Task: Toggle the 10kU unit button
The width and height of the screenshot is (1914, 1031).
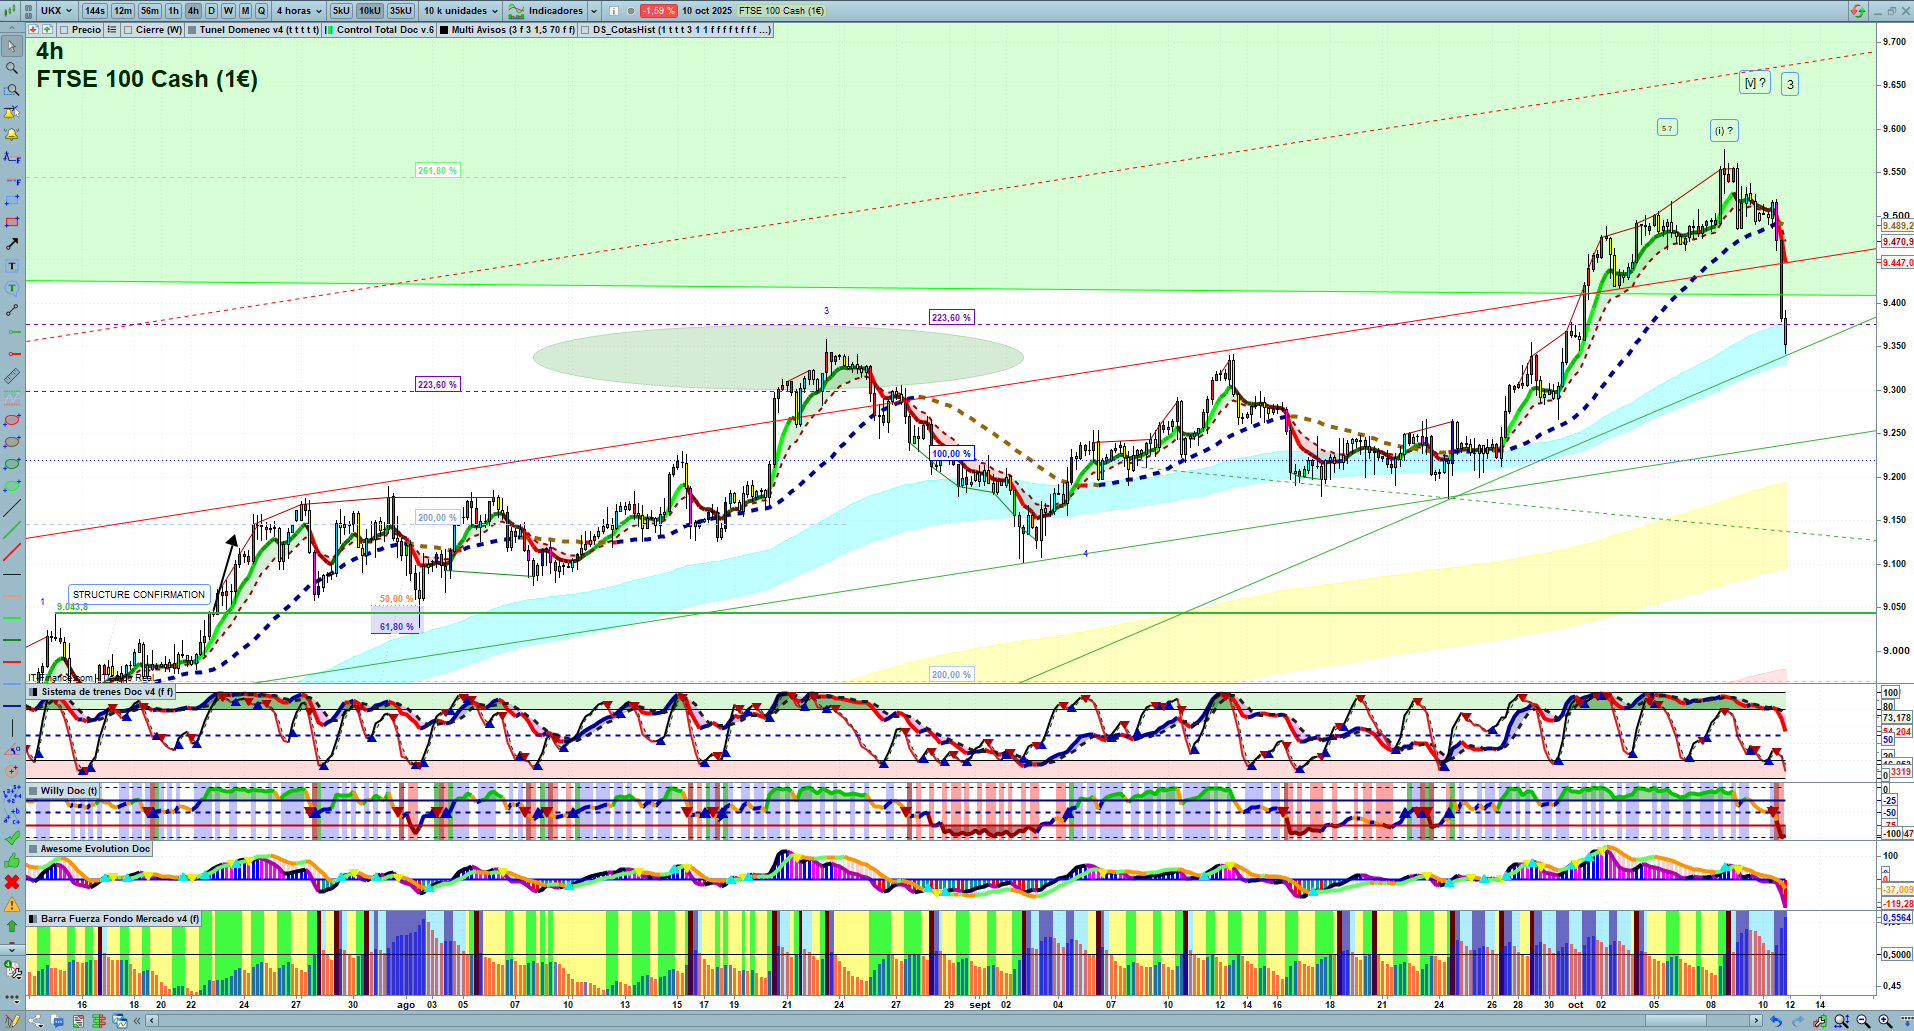Action: [369, 11]
